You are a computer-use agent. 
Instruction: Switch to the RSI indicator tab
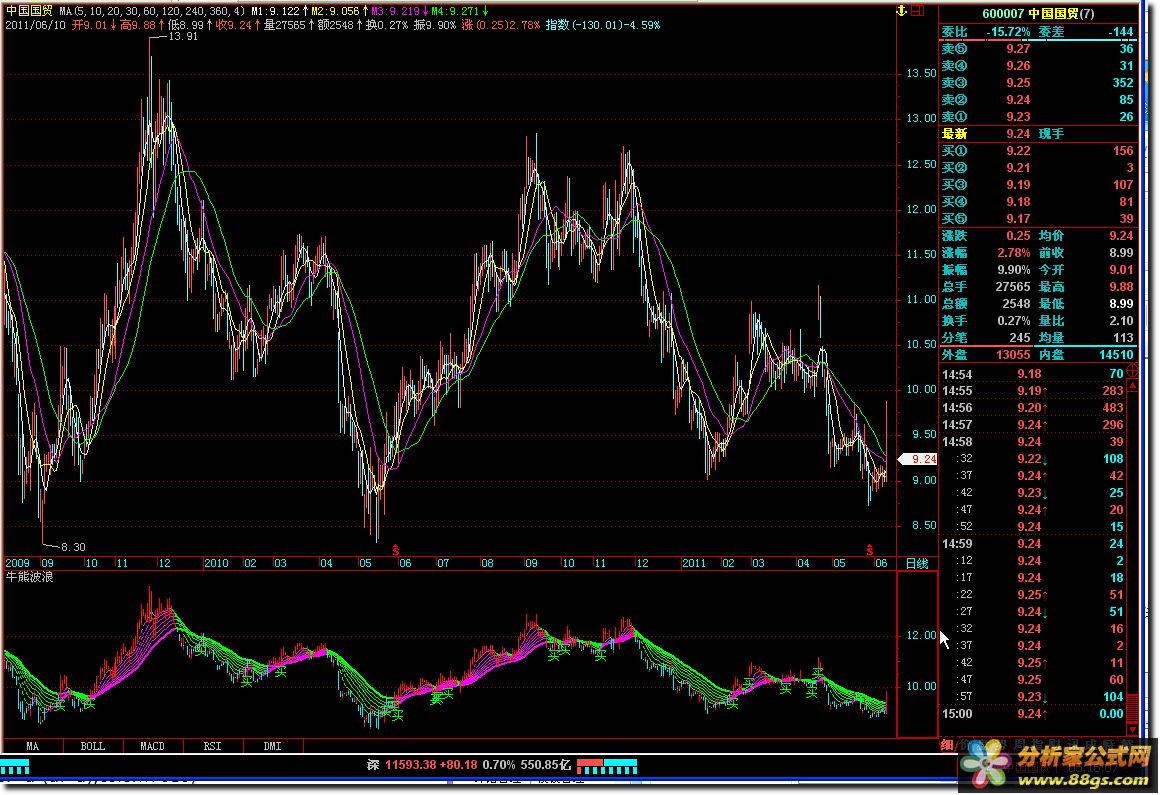tap(212, 745)
